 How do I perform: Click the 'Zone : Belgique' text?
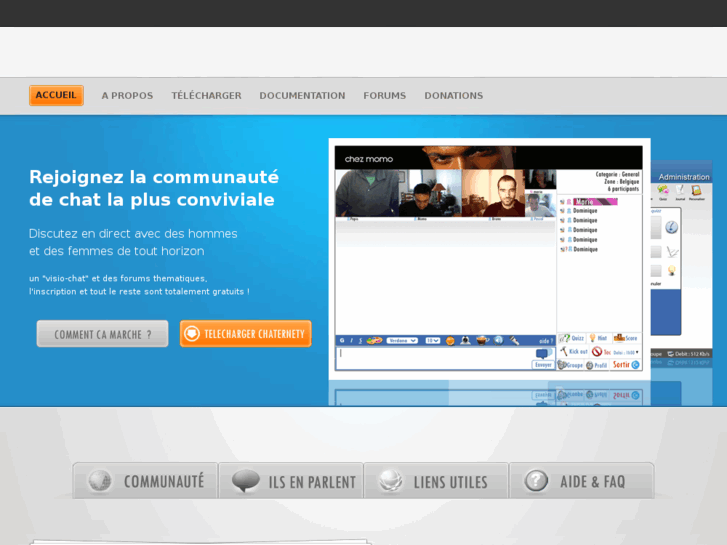tap(621, 182)
